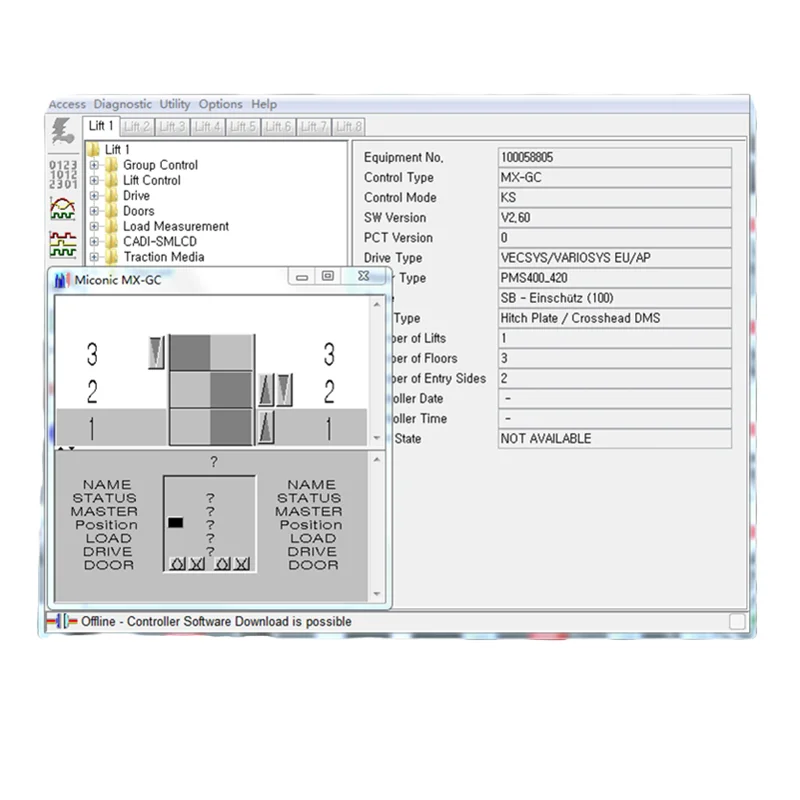Click the lightning connect icon in sidebar
This screenshot has height=800, width=800.
(x=63, y=130)
